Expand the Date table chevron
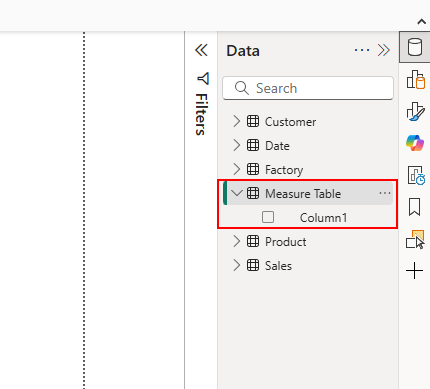The image size is (430, 389). point(236,145)
